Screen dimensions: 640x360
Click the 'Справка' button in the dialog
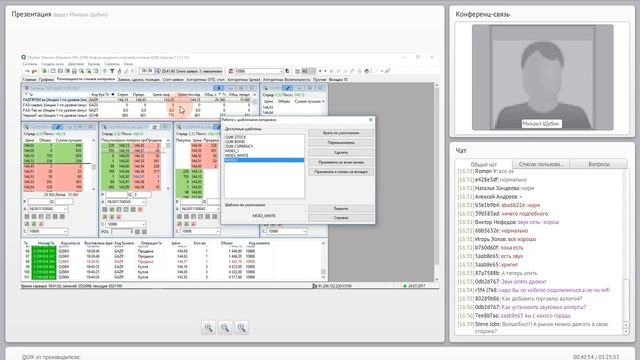[341, 218]
